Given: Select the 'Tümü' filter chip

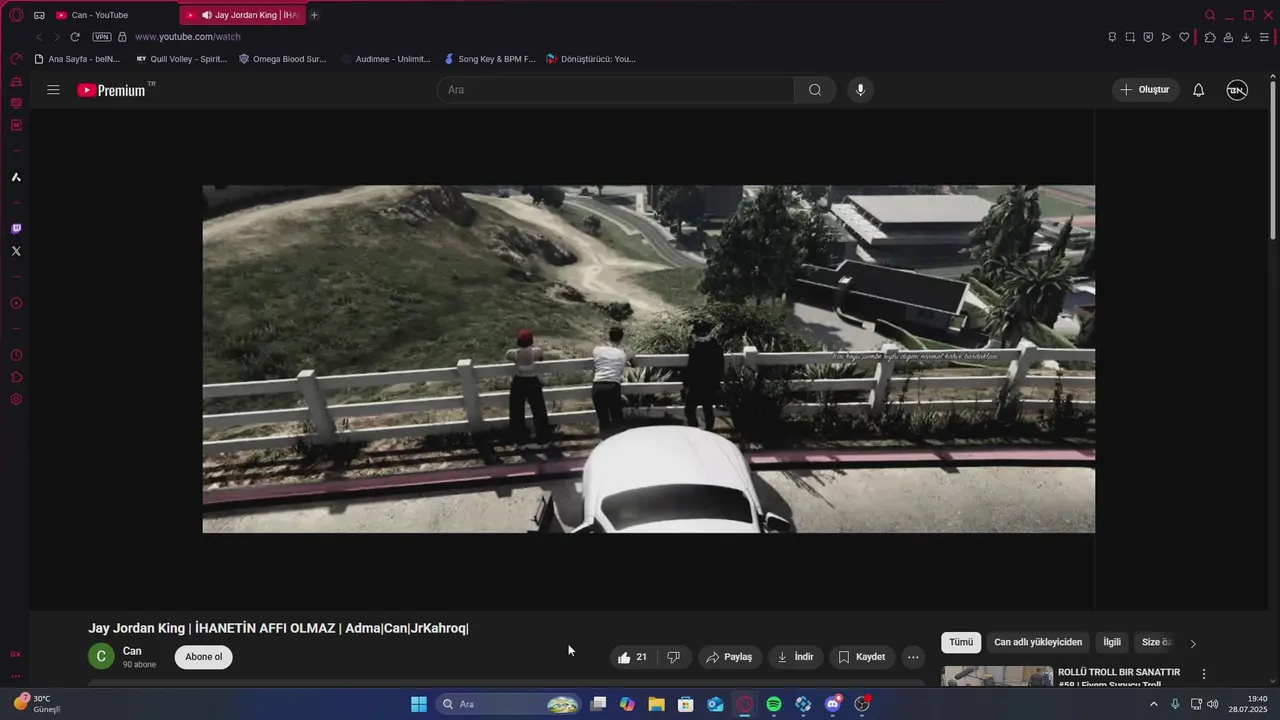Looking at the screenshot, I should pos(961,642).
